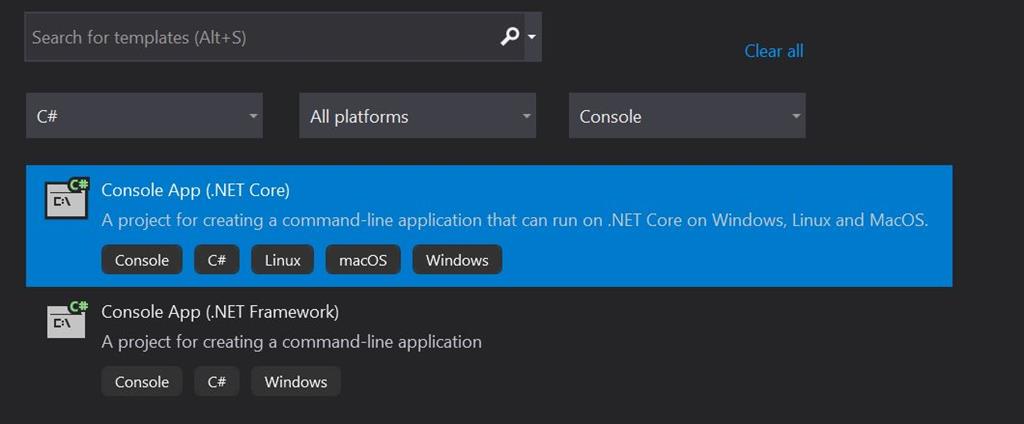Click the Clear all link
Screen dimensions: 1024x424
click(x=774, y=51)
